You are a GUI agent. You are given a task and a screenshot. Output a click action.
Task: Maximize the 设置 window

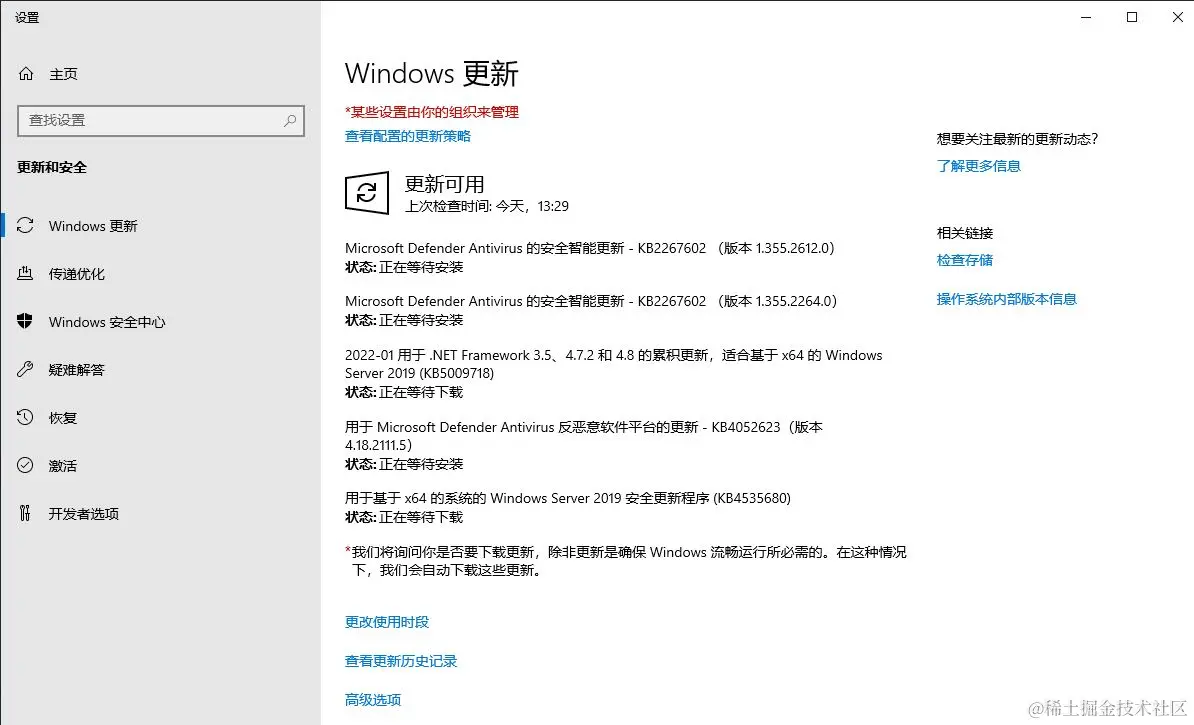1132,17
